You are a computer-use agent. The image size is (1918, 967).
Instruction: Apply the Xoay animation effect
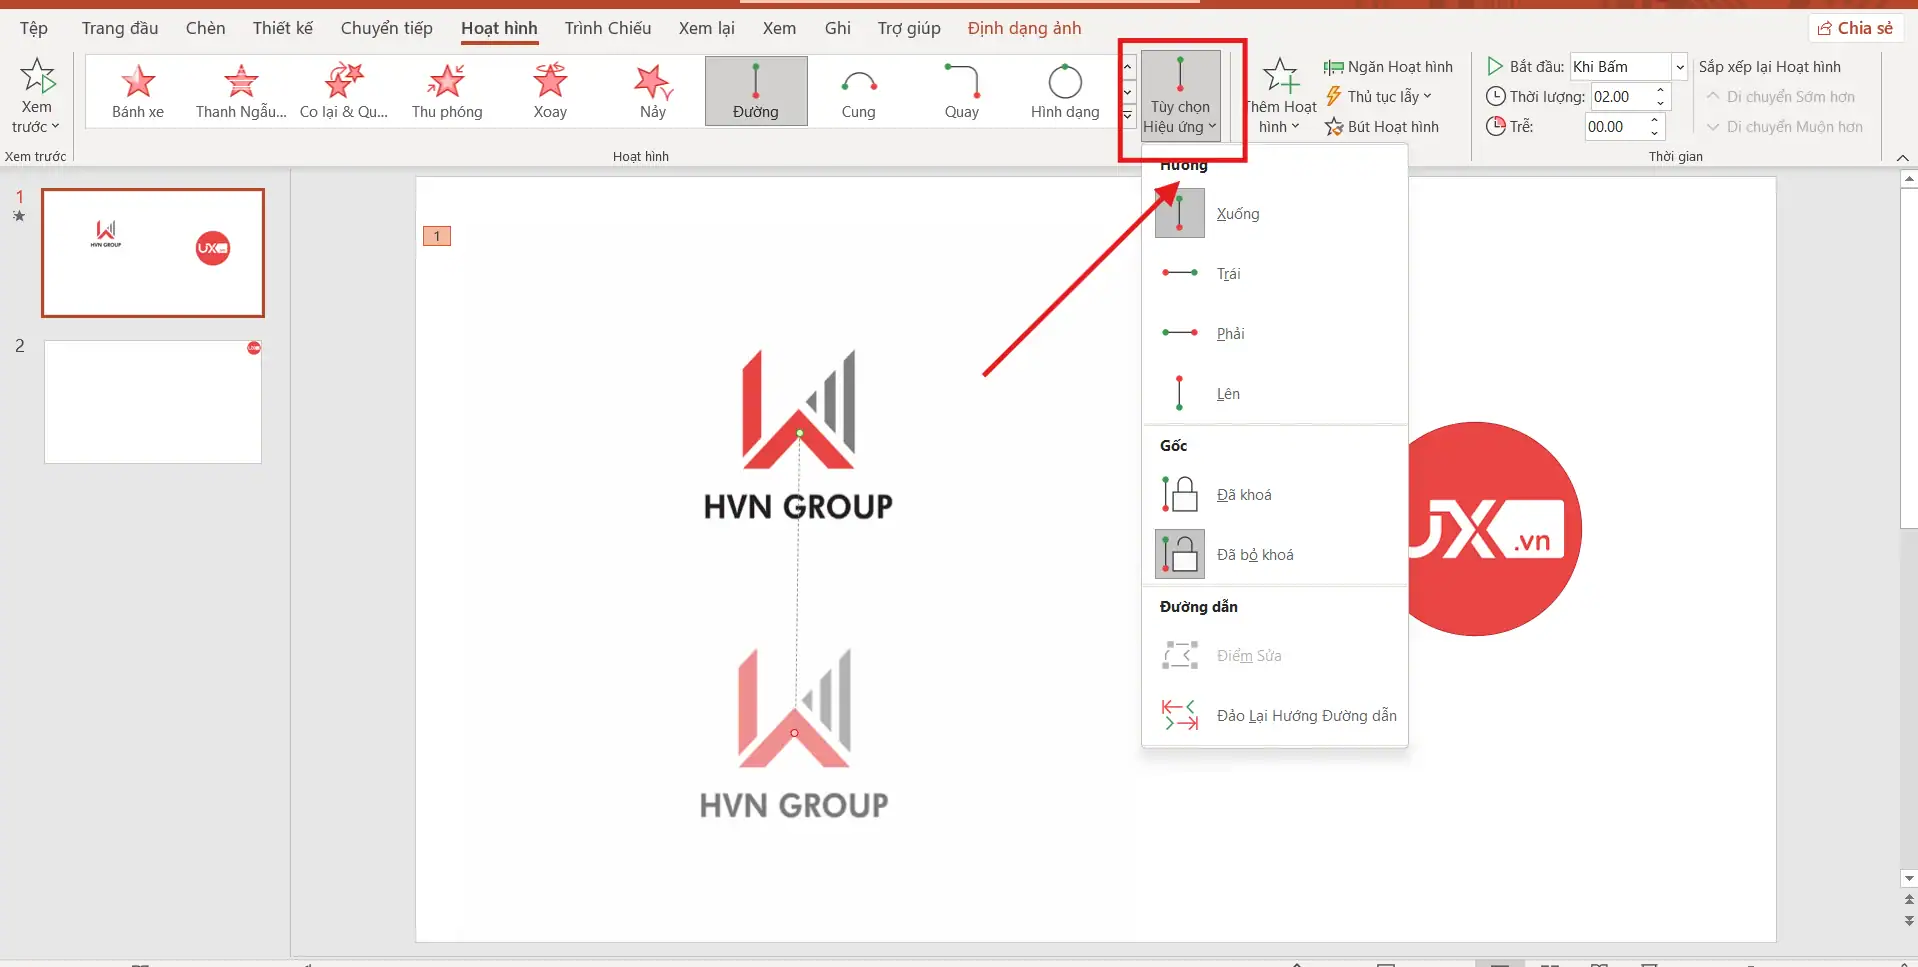point(550,91)
